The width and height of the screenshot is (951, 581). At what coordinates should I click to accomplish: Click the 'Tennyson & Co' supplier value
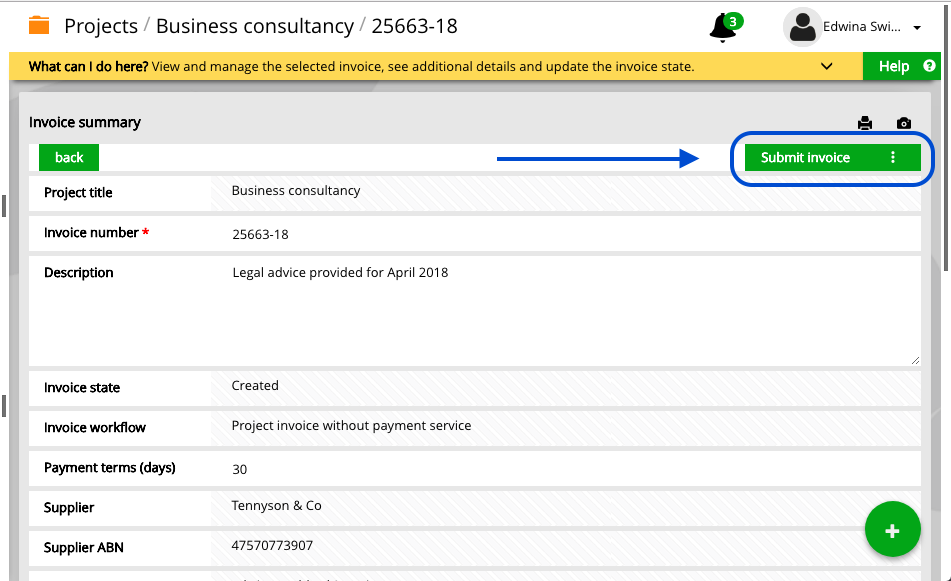[x=277, y=506]
